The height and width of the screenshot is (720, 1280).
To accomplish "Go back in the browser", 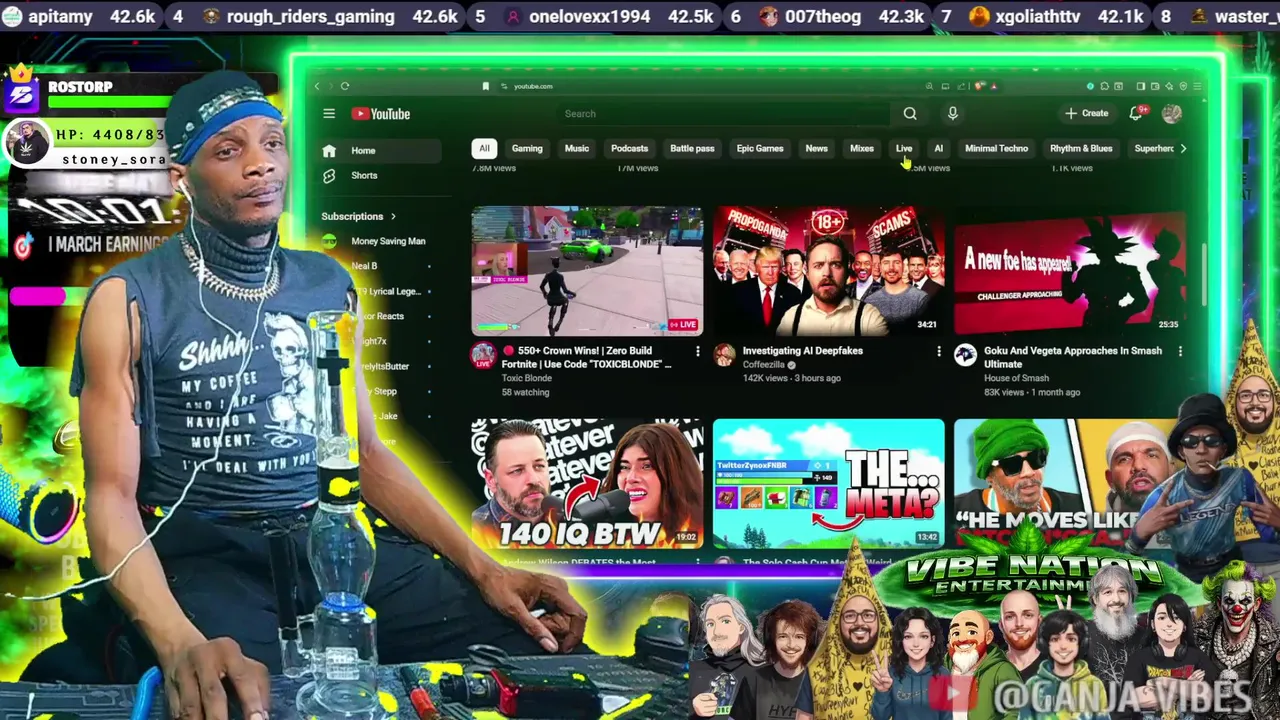I will pyautogui.click(x=317, y=86).
